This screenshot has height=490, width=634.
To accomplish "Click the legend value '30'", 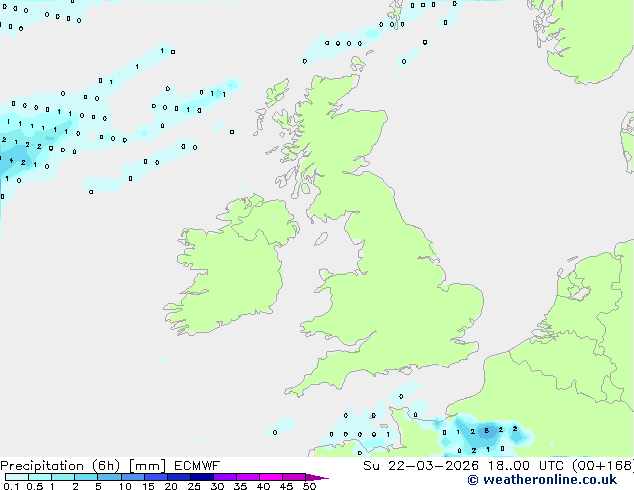I will click(x=217, y=486).
